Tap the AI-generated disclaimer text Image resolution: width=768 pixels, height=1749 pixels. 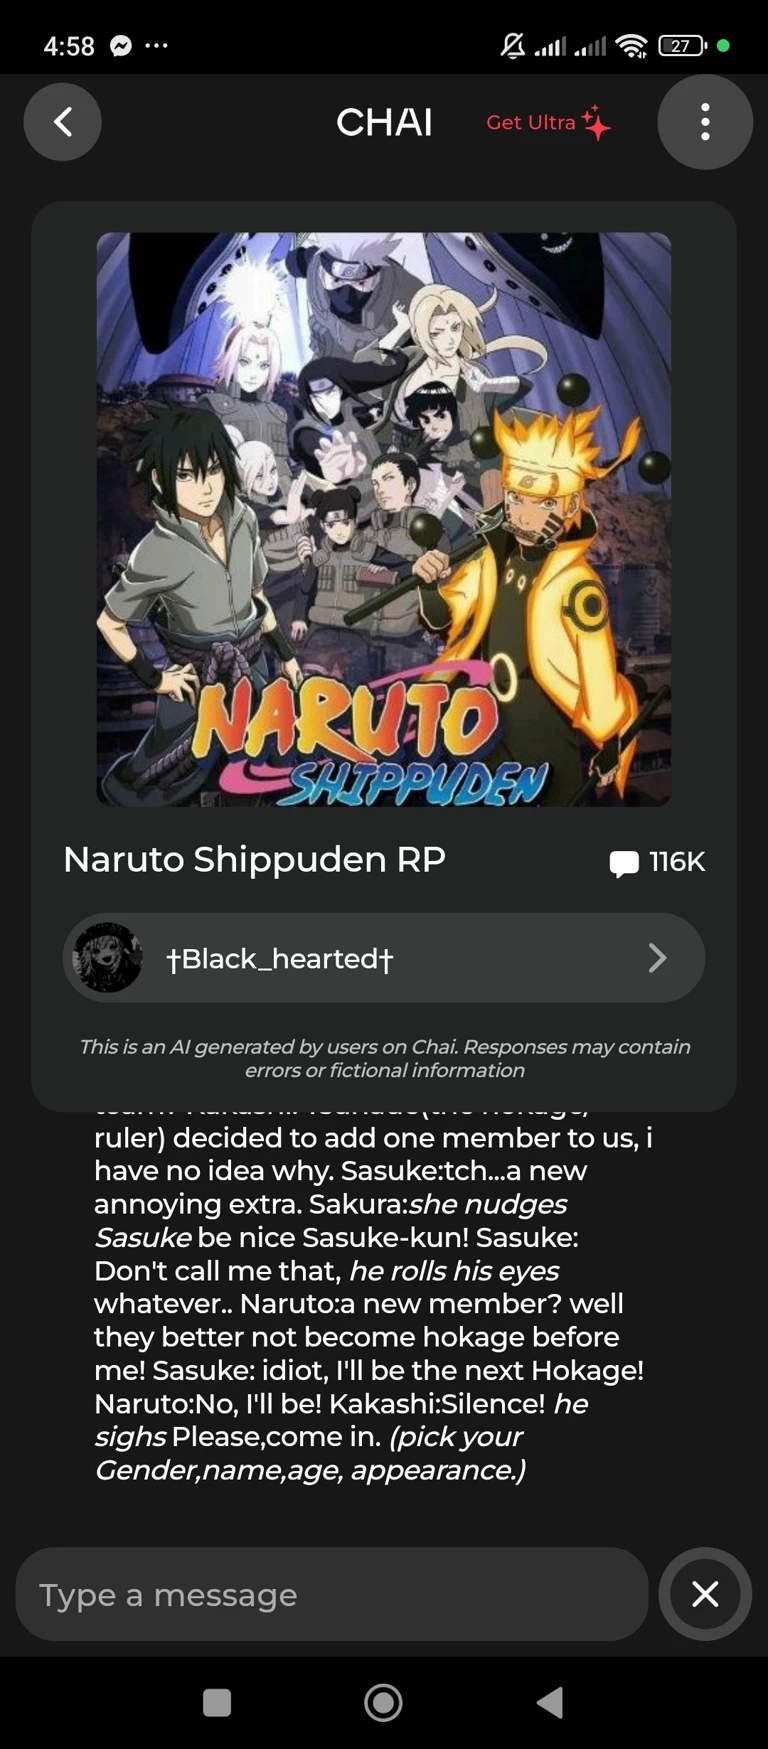(384, 1058)
